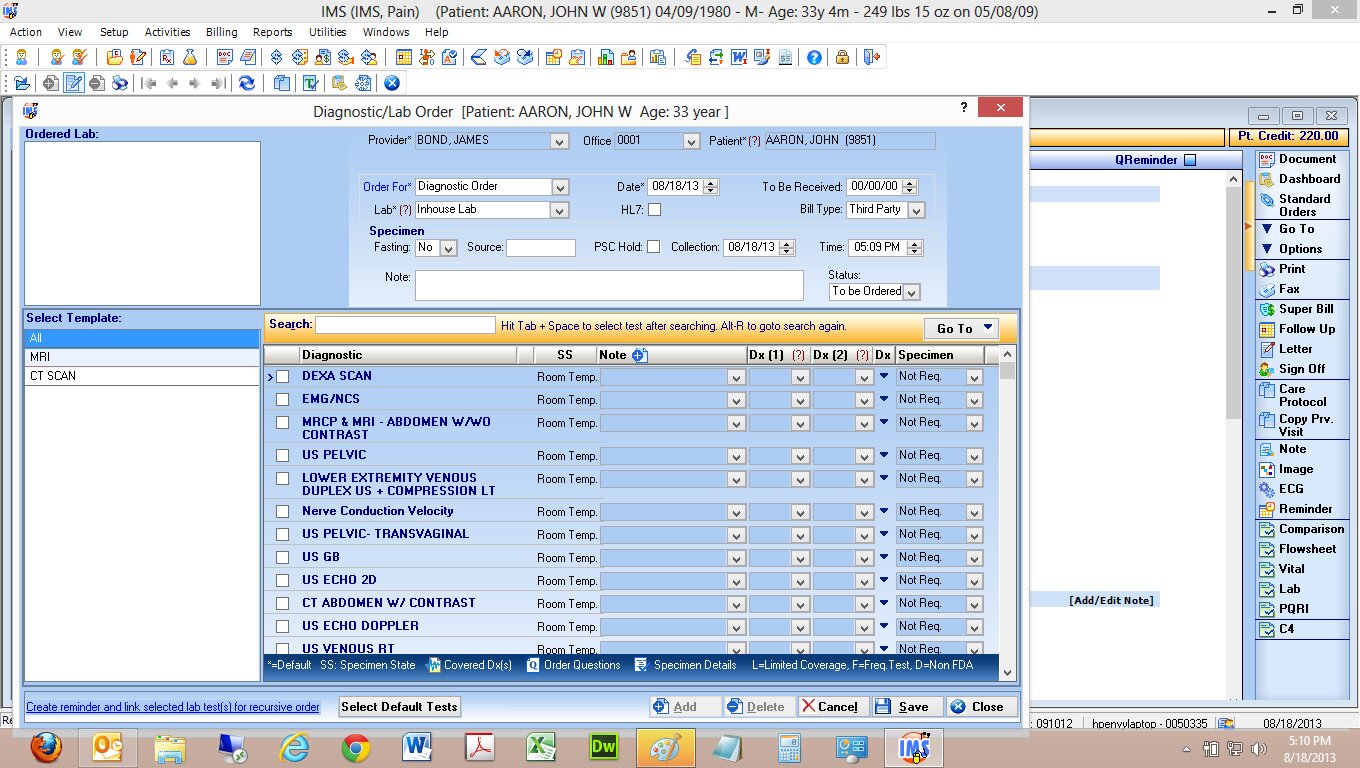1360x768 pixels.
Task: Click the refresh icon in second toolbar
Action: coord(246,83)
